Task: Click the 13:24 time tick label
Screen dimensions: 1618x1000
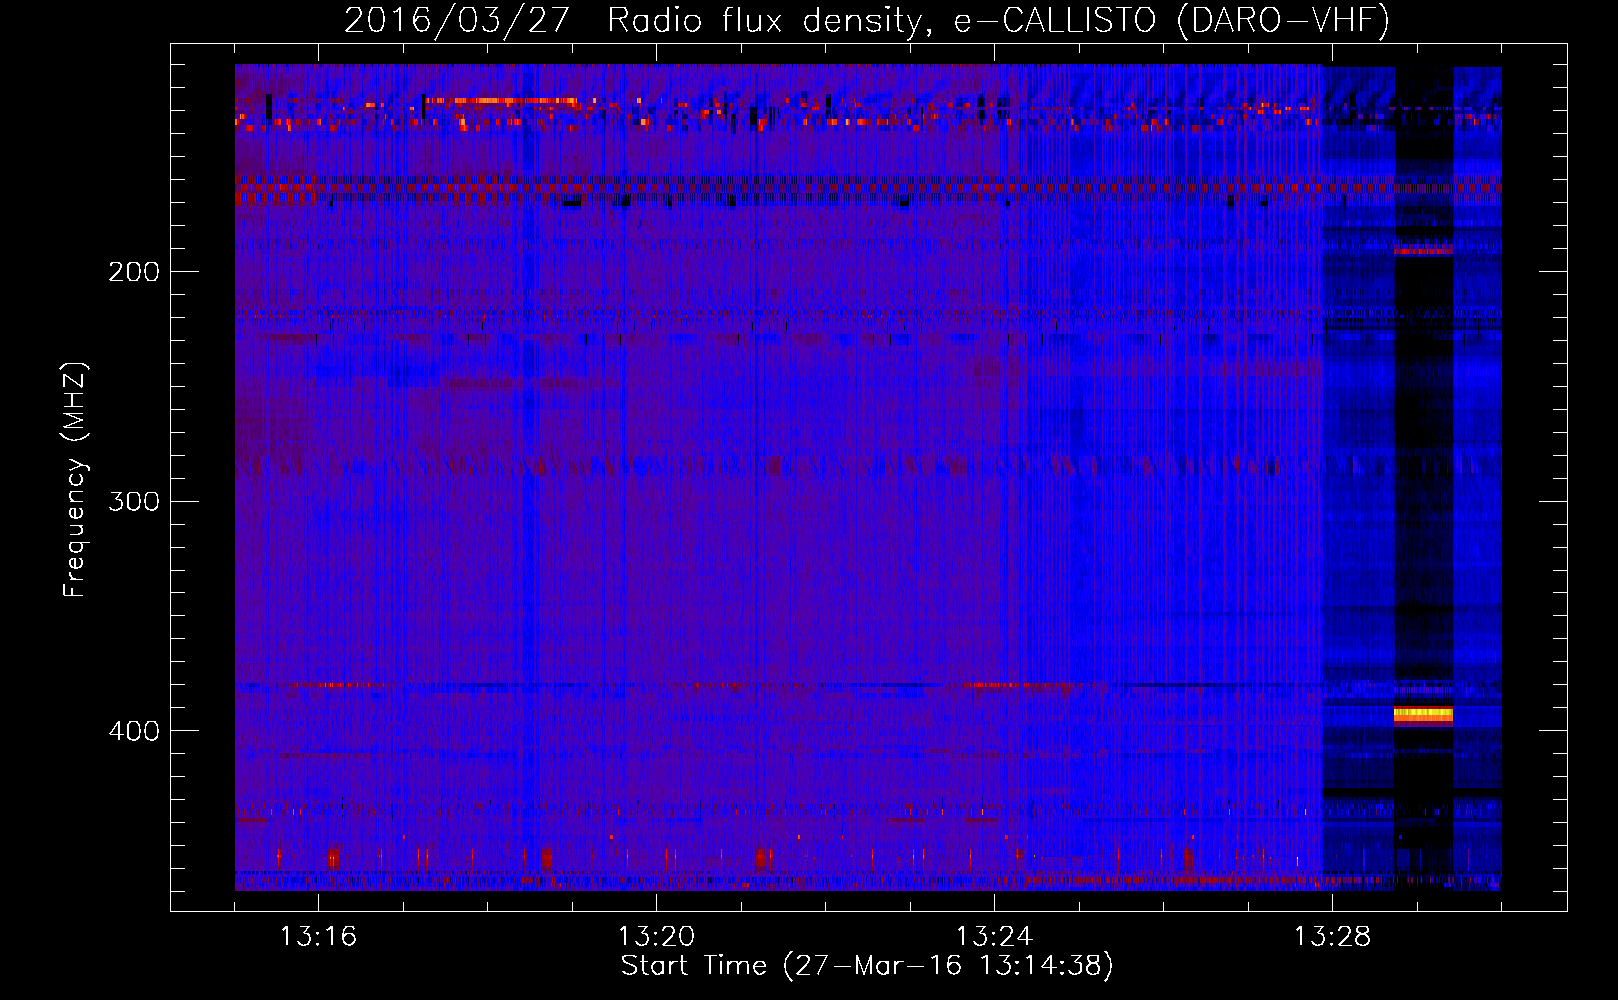Action: pos(994,936)
